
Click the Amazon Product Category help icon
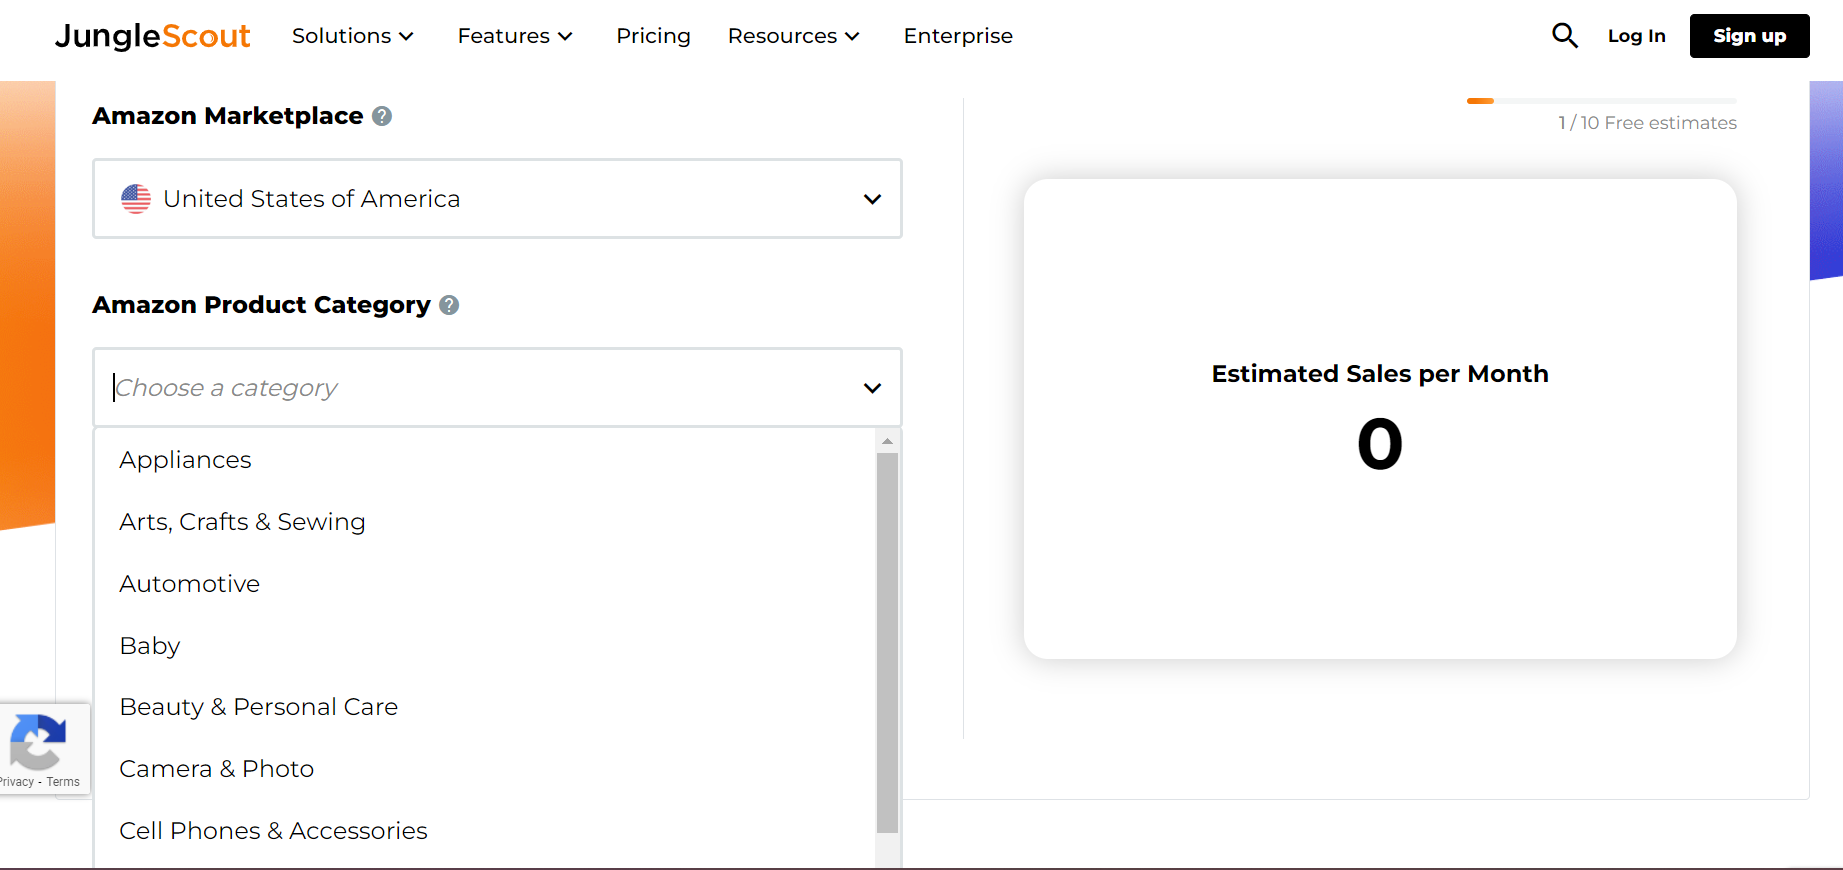click(x=449, y=305)
